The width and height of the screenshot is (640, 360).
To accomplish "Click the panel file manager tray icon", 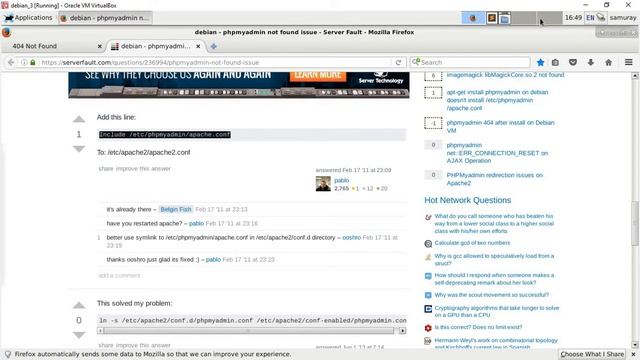I will [x=504, y=18].
